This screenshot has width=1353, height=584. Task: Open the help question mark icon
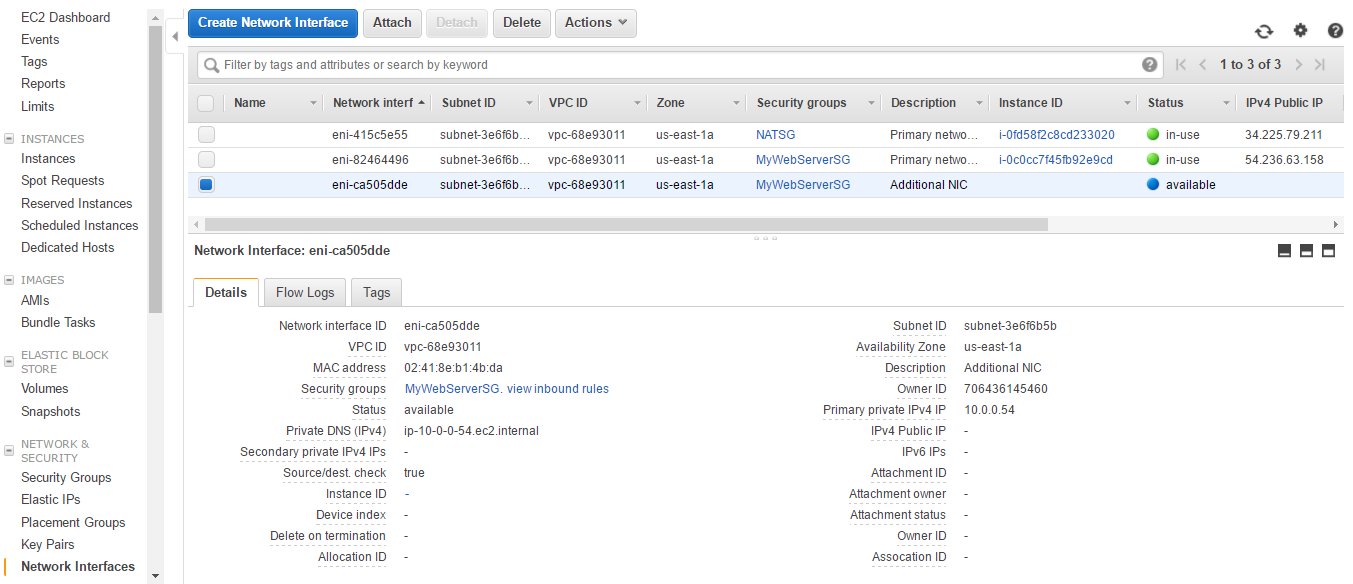1335,31
